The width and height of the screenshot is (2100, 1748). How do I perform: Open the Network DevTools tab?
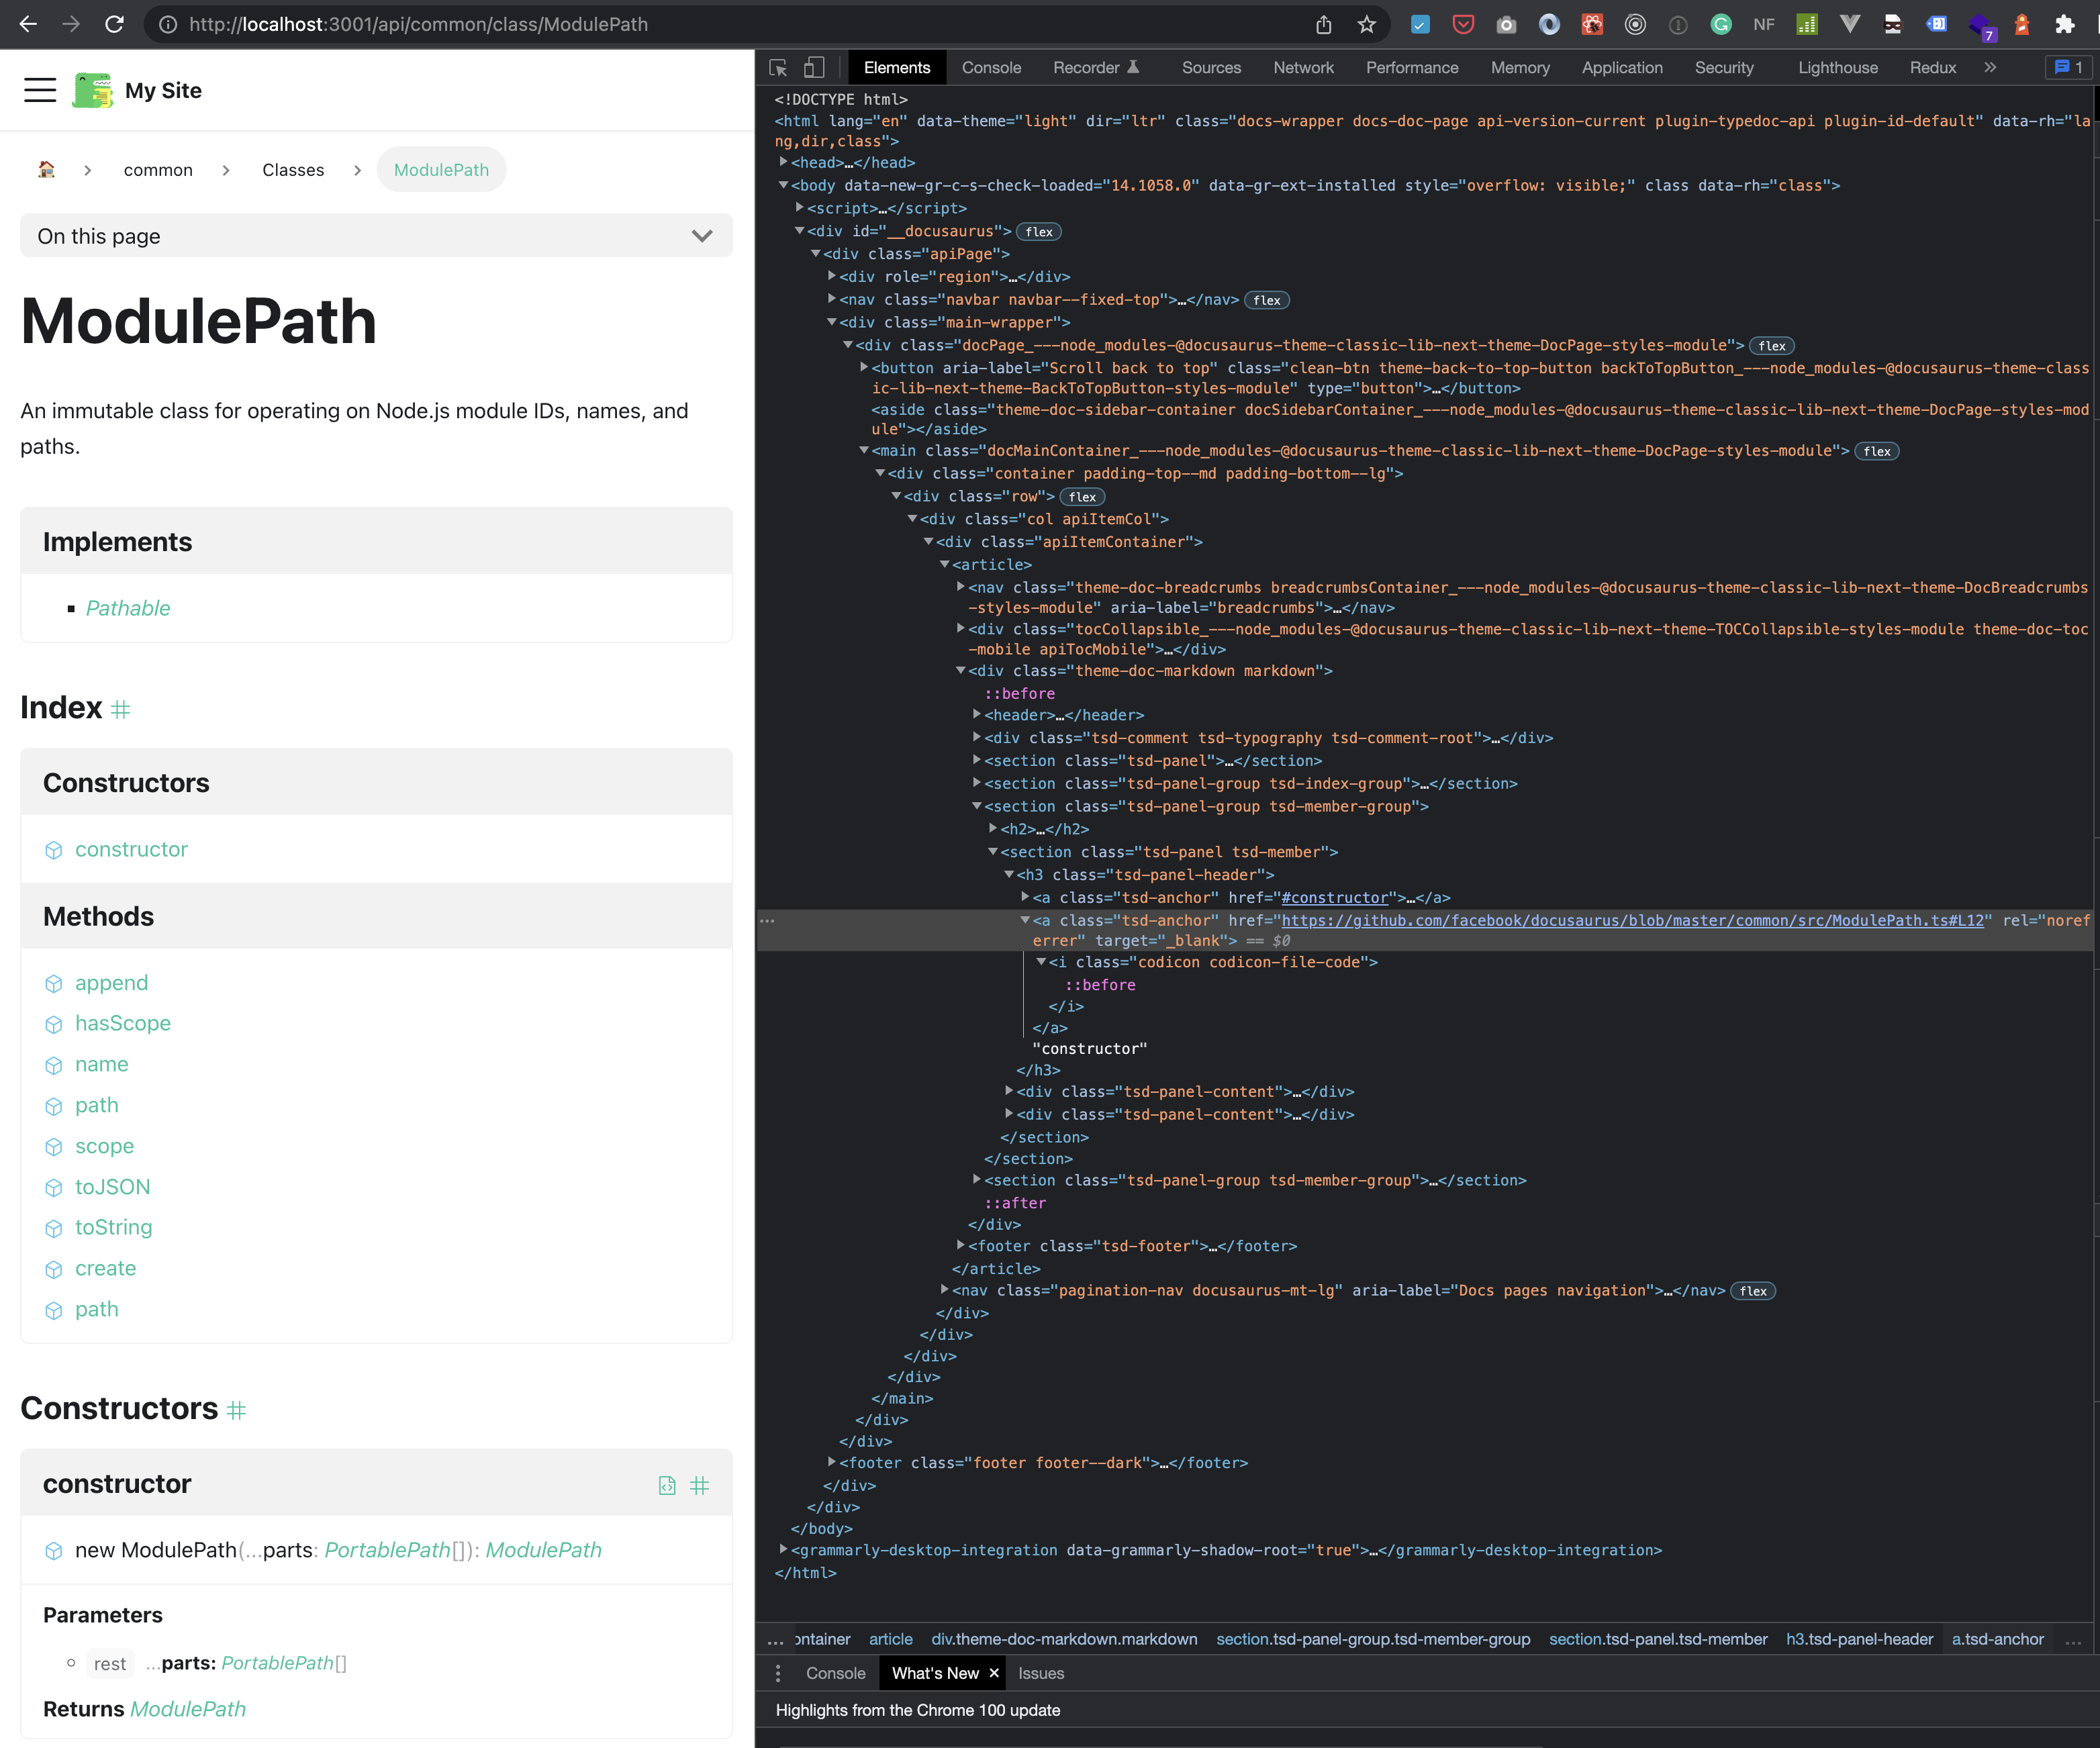pyautogui.click(x=1303, y=67)
